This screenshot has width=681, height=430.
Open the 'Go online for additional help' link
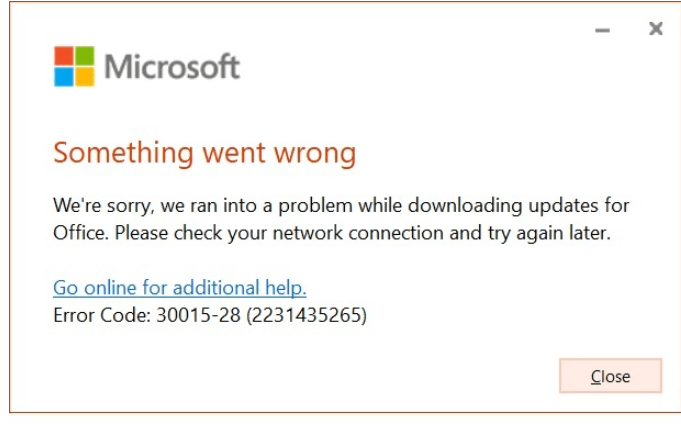(179, 289)
